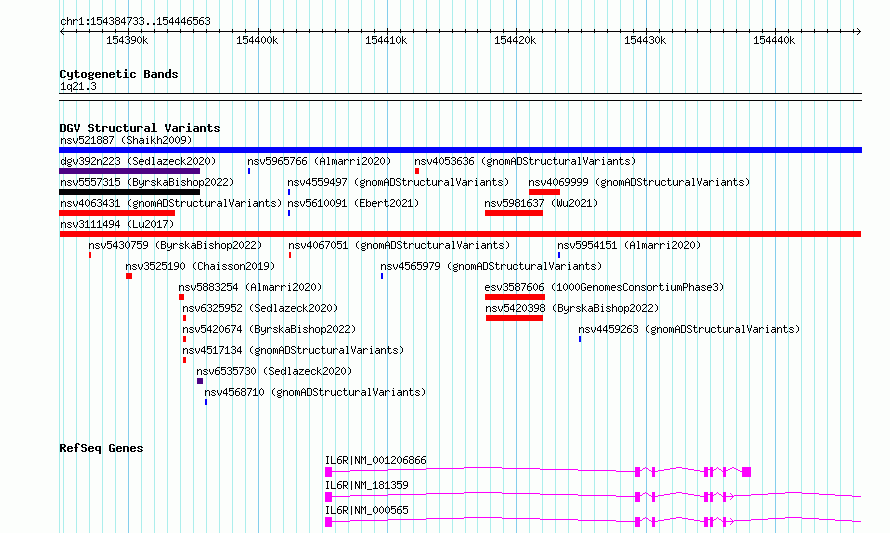Viewport: 890px width, 533px height.
Task: Click the 154420k ruler position
Action: [x=515, y=40]
